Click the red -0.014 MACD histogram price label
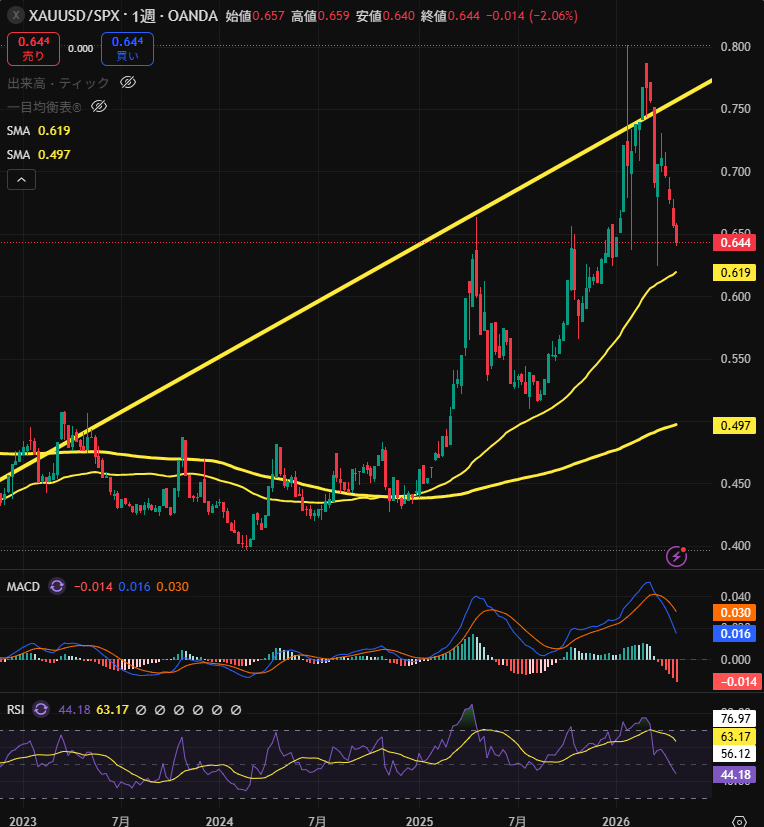The image size is (764, 827). (x=738, y=682)
